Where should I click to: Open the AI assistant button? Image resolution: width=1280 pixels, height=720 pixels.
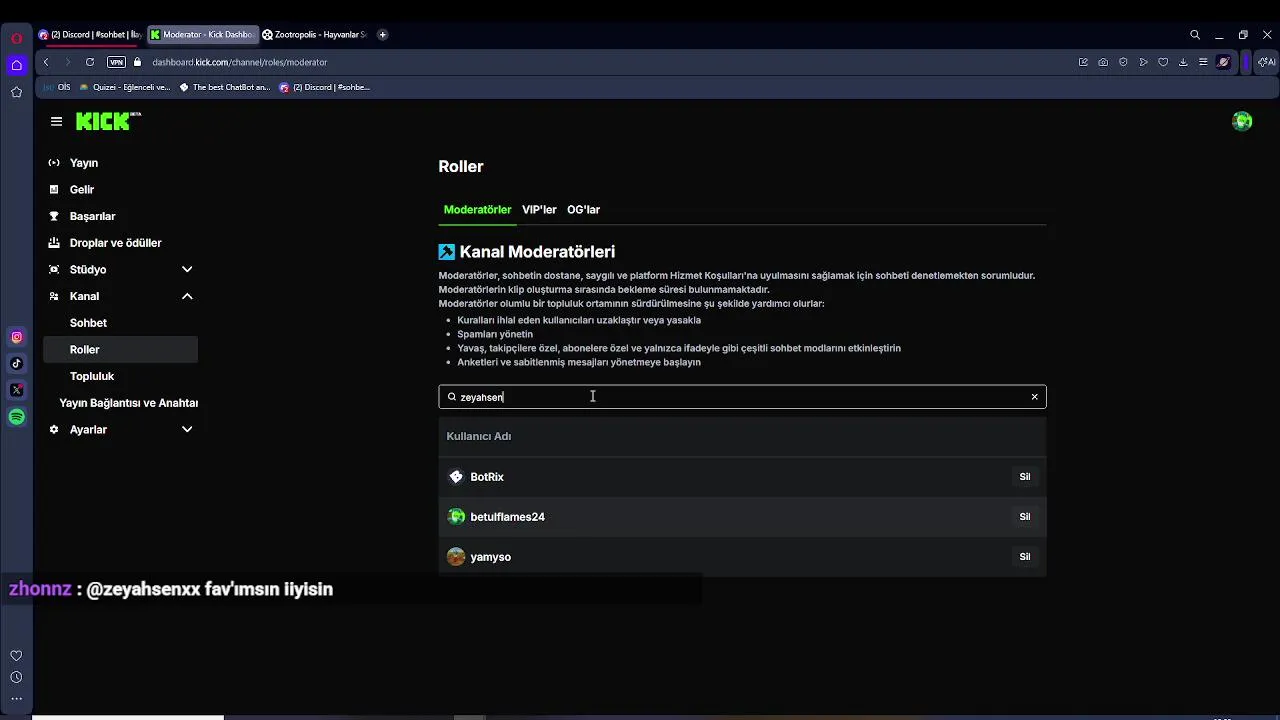[x=1266, y=62]
